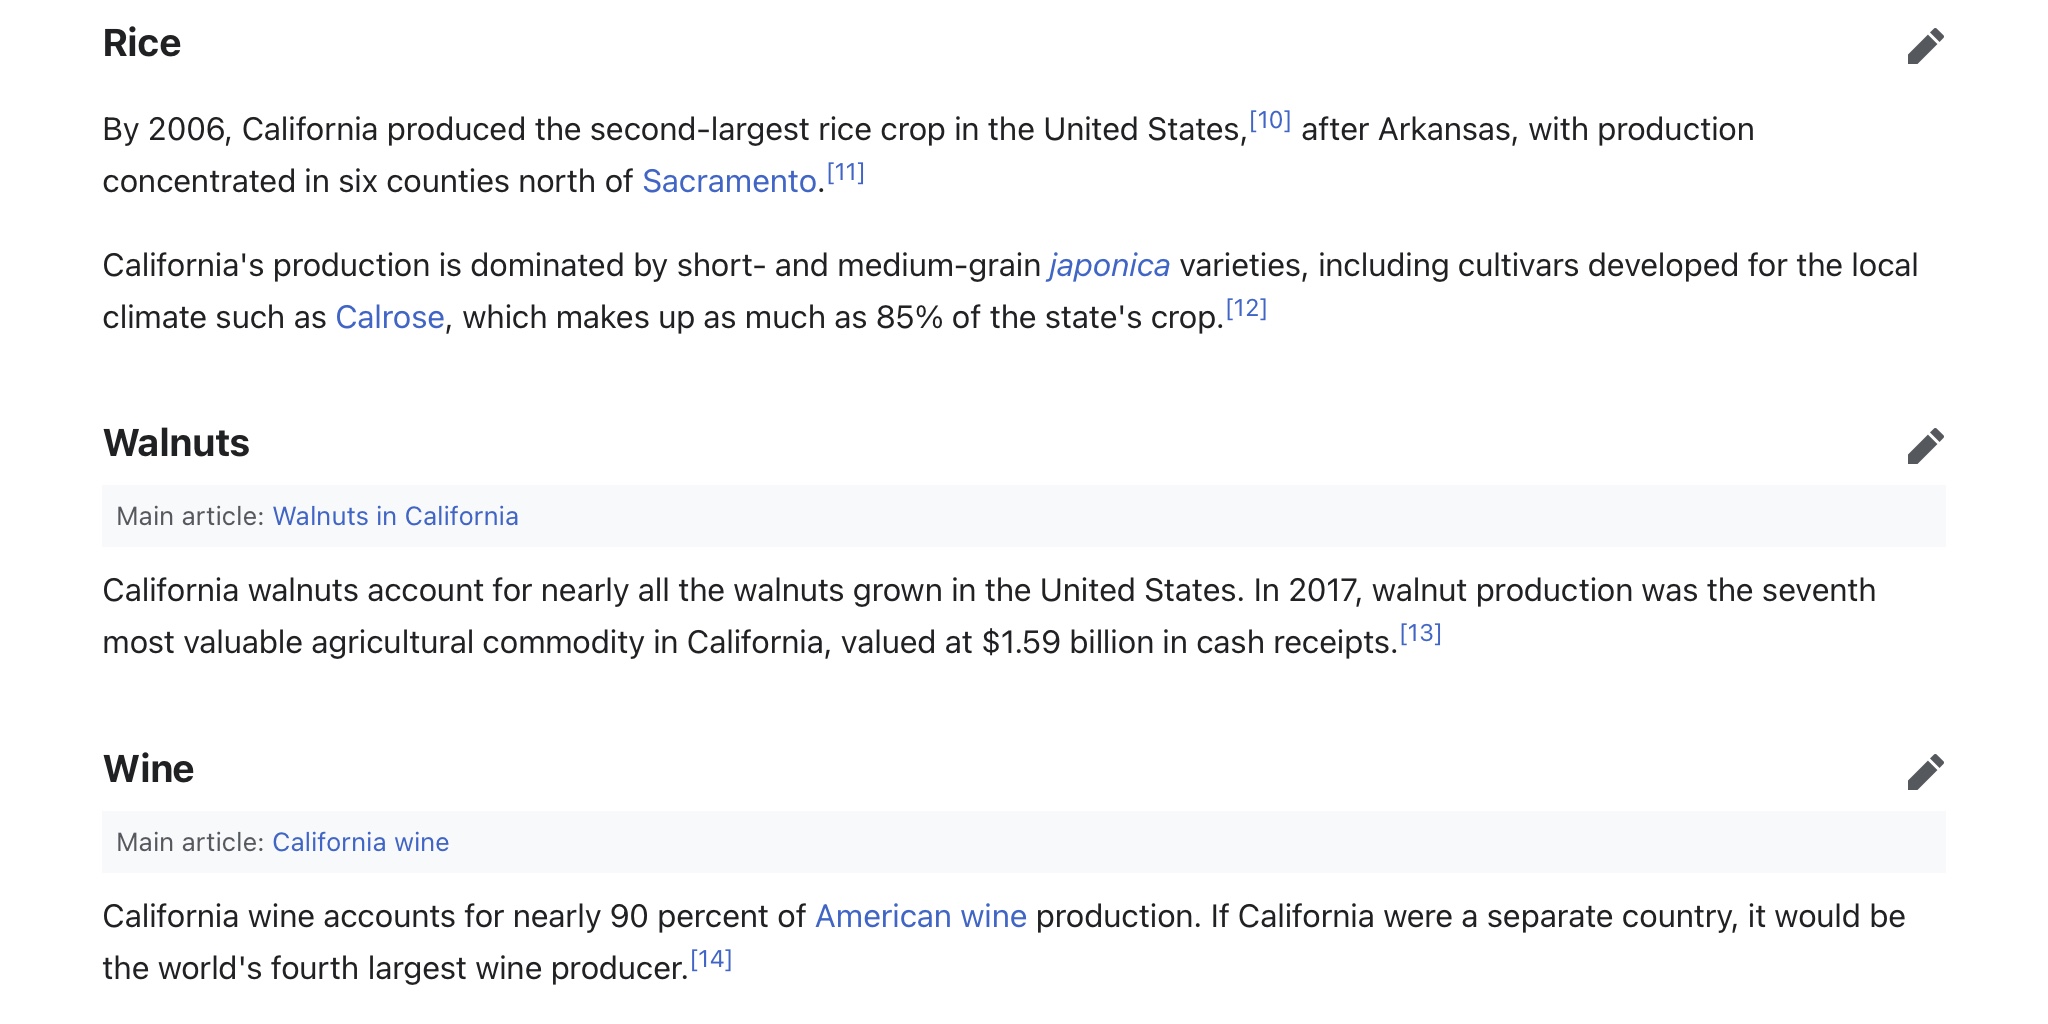
Task: Jump to footnote [12]
Action: [1246, 309]
